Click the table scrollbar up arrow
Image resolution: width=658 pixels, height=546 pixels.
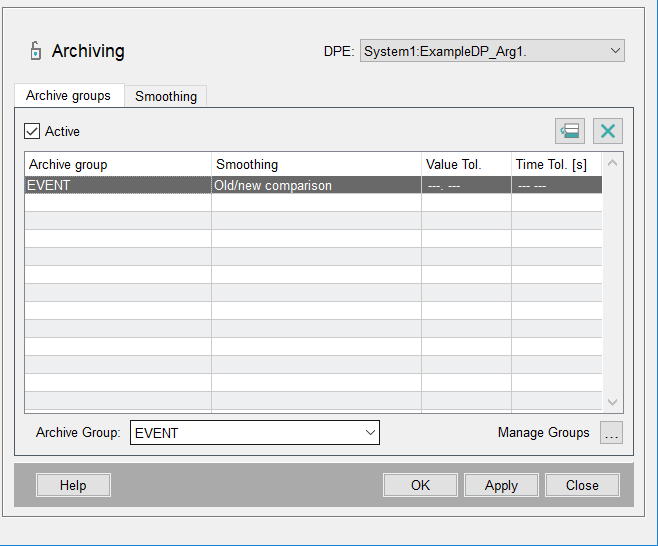(x=613, y=163)
